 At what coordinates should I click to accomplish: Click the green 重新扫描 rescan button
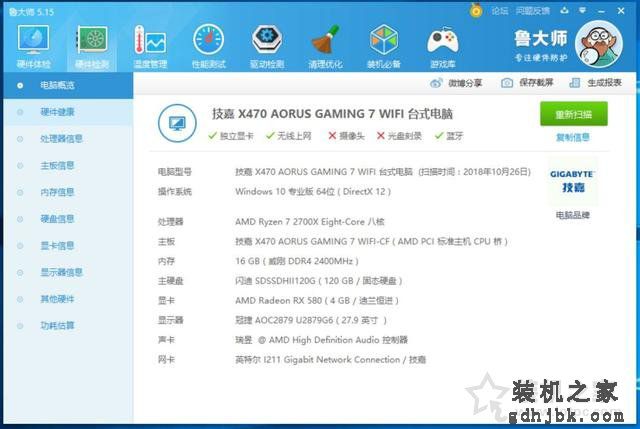[573, 114]
